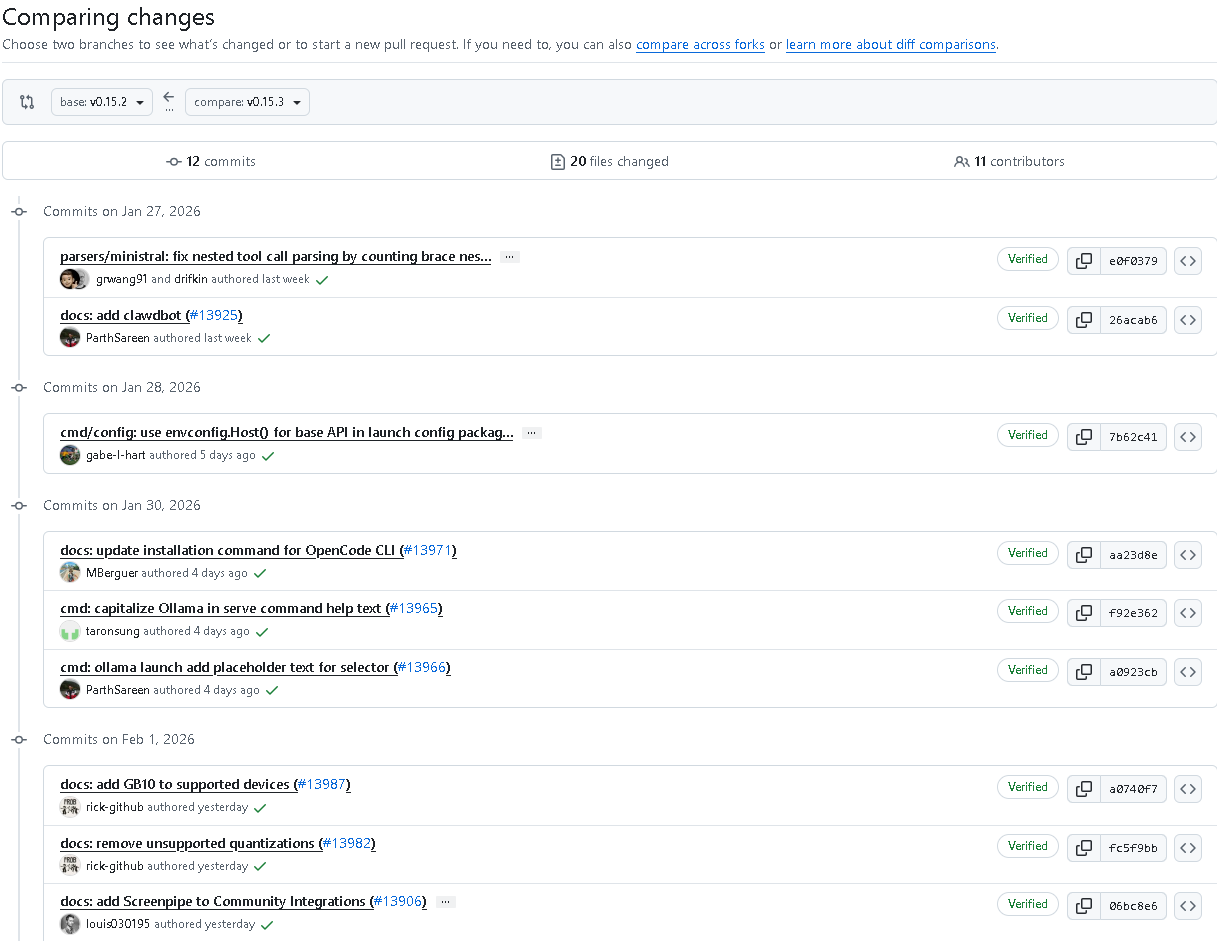This screenshot has width=1217, height=941.
Task: Copy full SHA for commit f92e362
Action: (x=1084, y=613)
